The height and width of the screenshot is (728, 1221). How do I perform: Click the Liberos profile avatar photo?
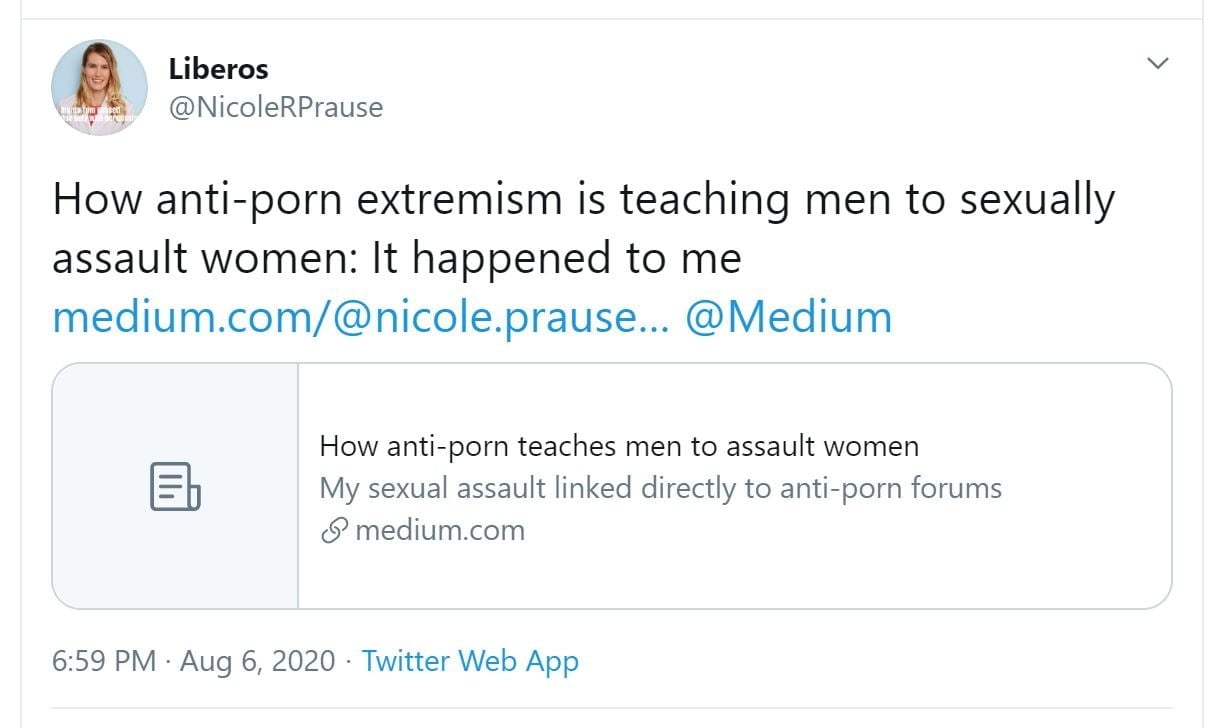coord(99,88)
